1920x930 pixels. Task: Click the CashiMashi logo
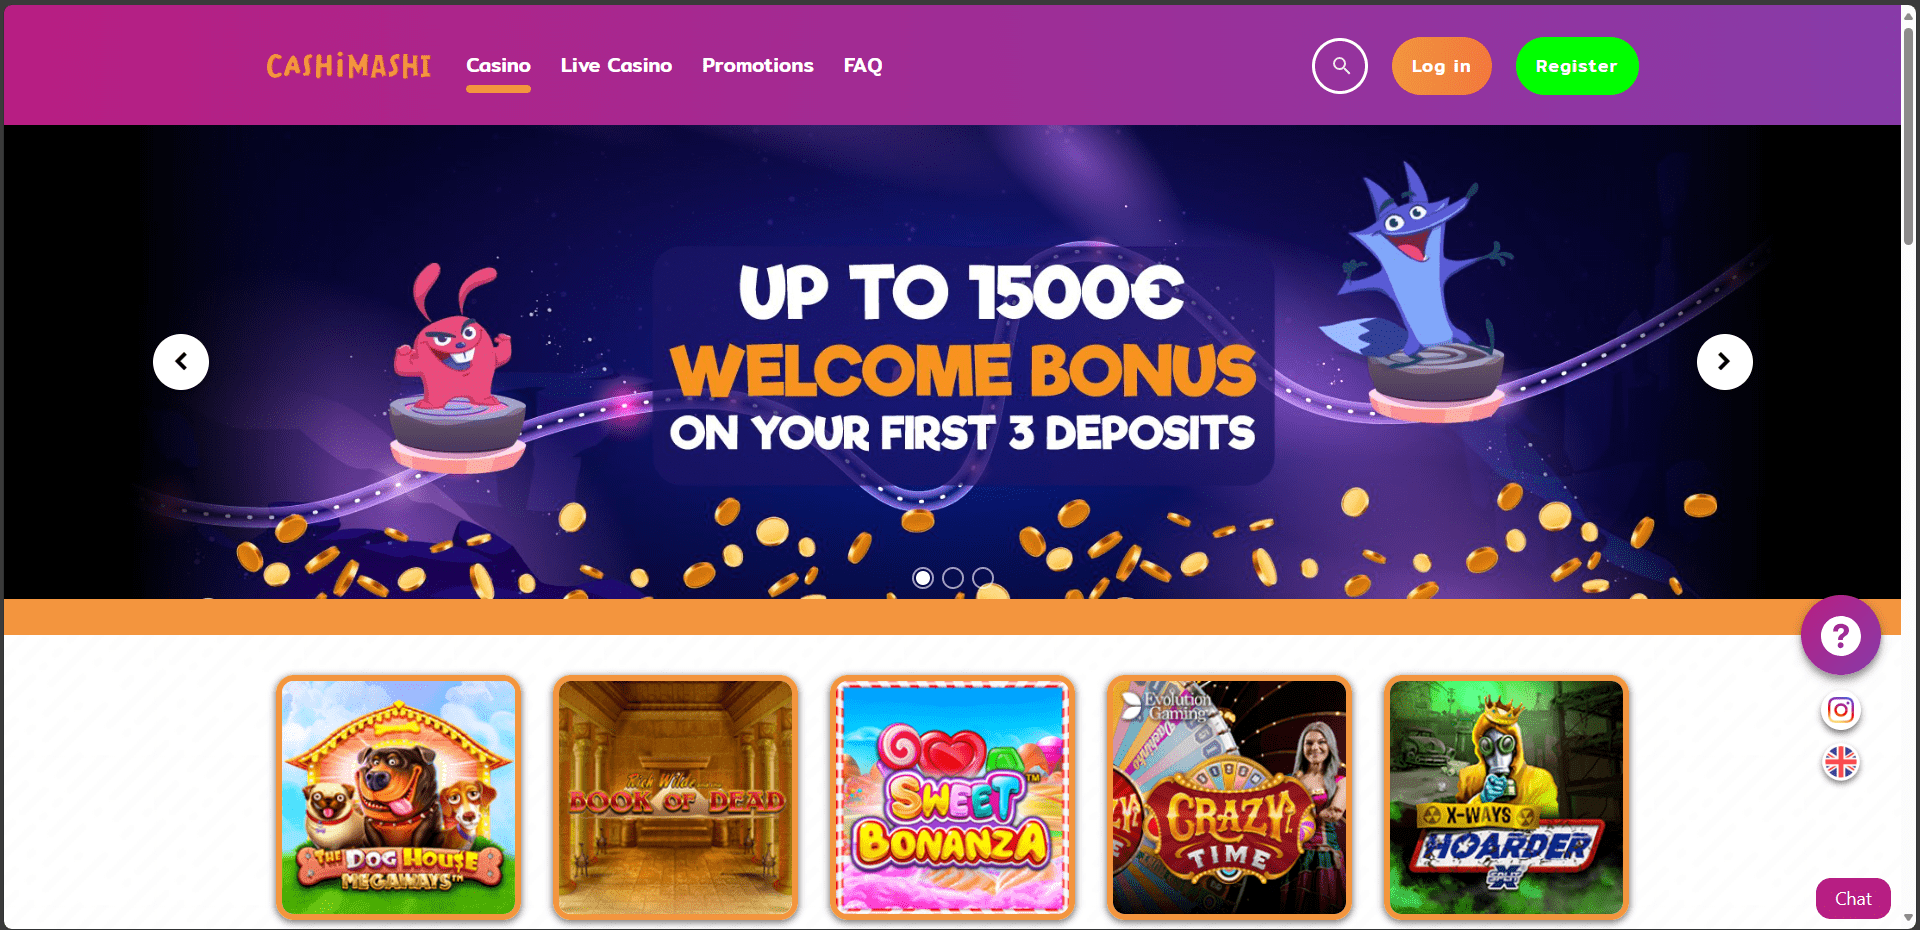pyautogui.click(x=348, y=66)
